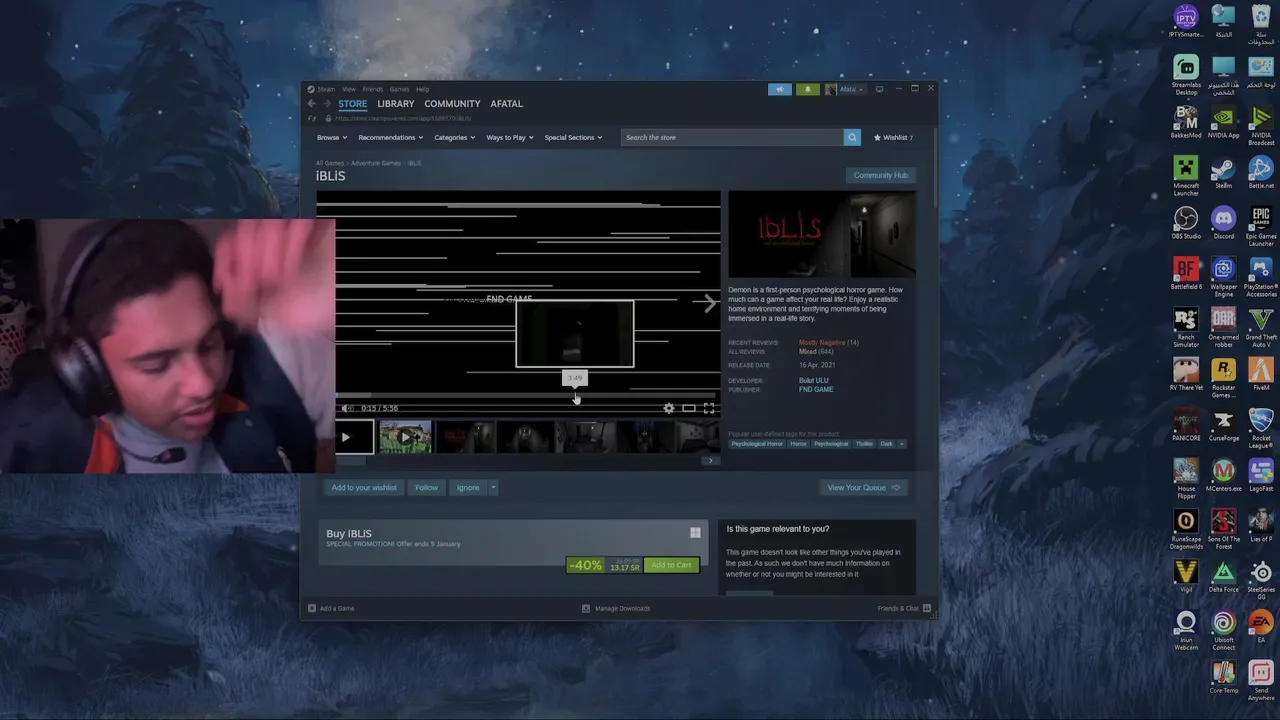Open NVIDIA Broadcast desktop icon
The height and width of the screenshot is (720, 1280).
[1261, 125]
